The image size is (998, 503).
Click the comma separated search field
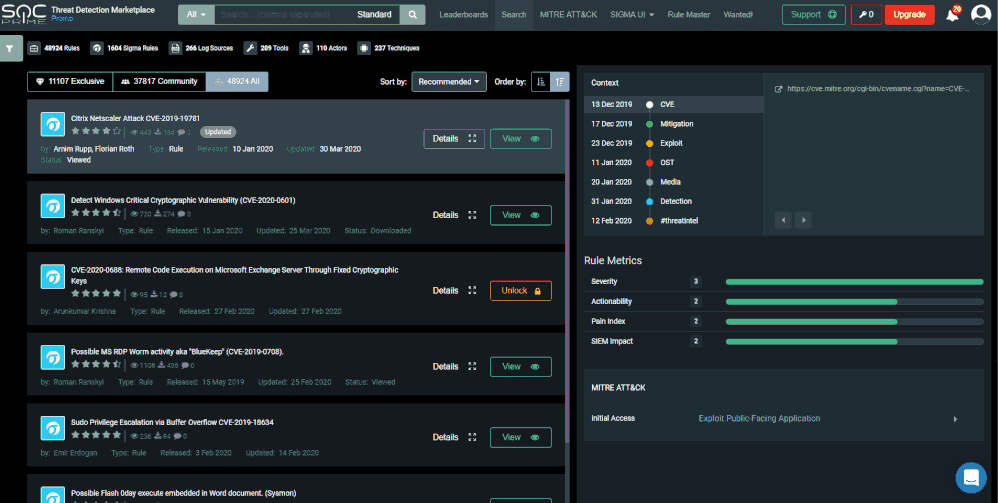pyautogui.click(x=282, y=15)
